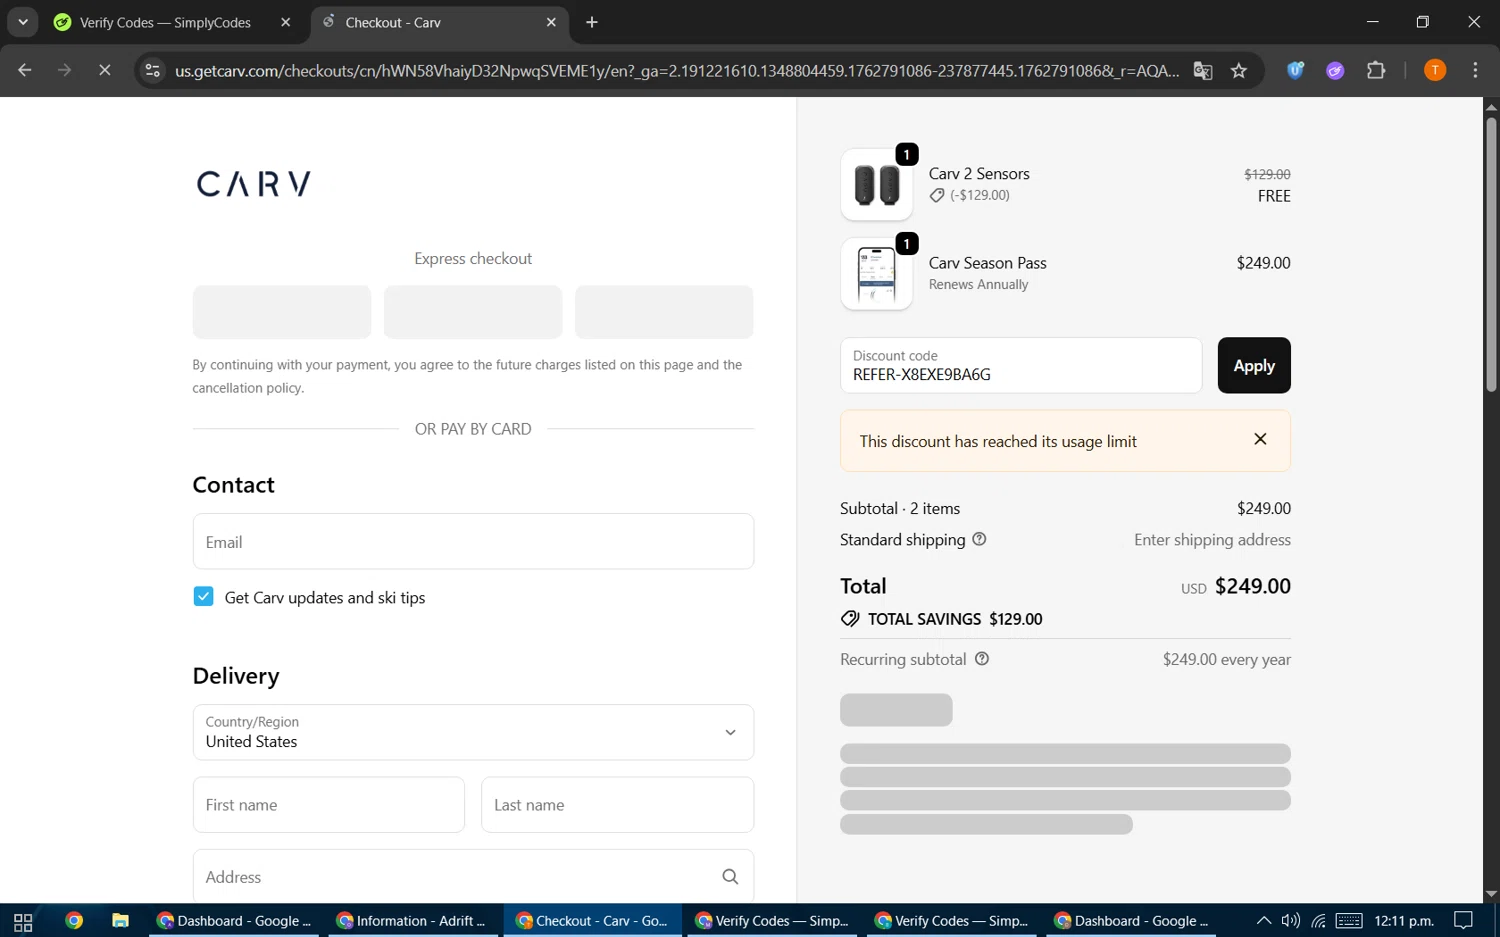
Task: Open tab search dropdown arrow
Action: [22, 22]
